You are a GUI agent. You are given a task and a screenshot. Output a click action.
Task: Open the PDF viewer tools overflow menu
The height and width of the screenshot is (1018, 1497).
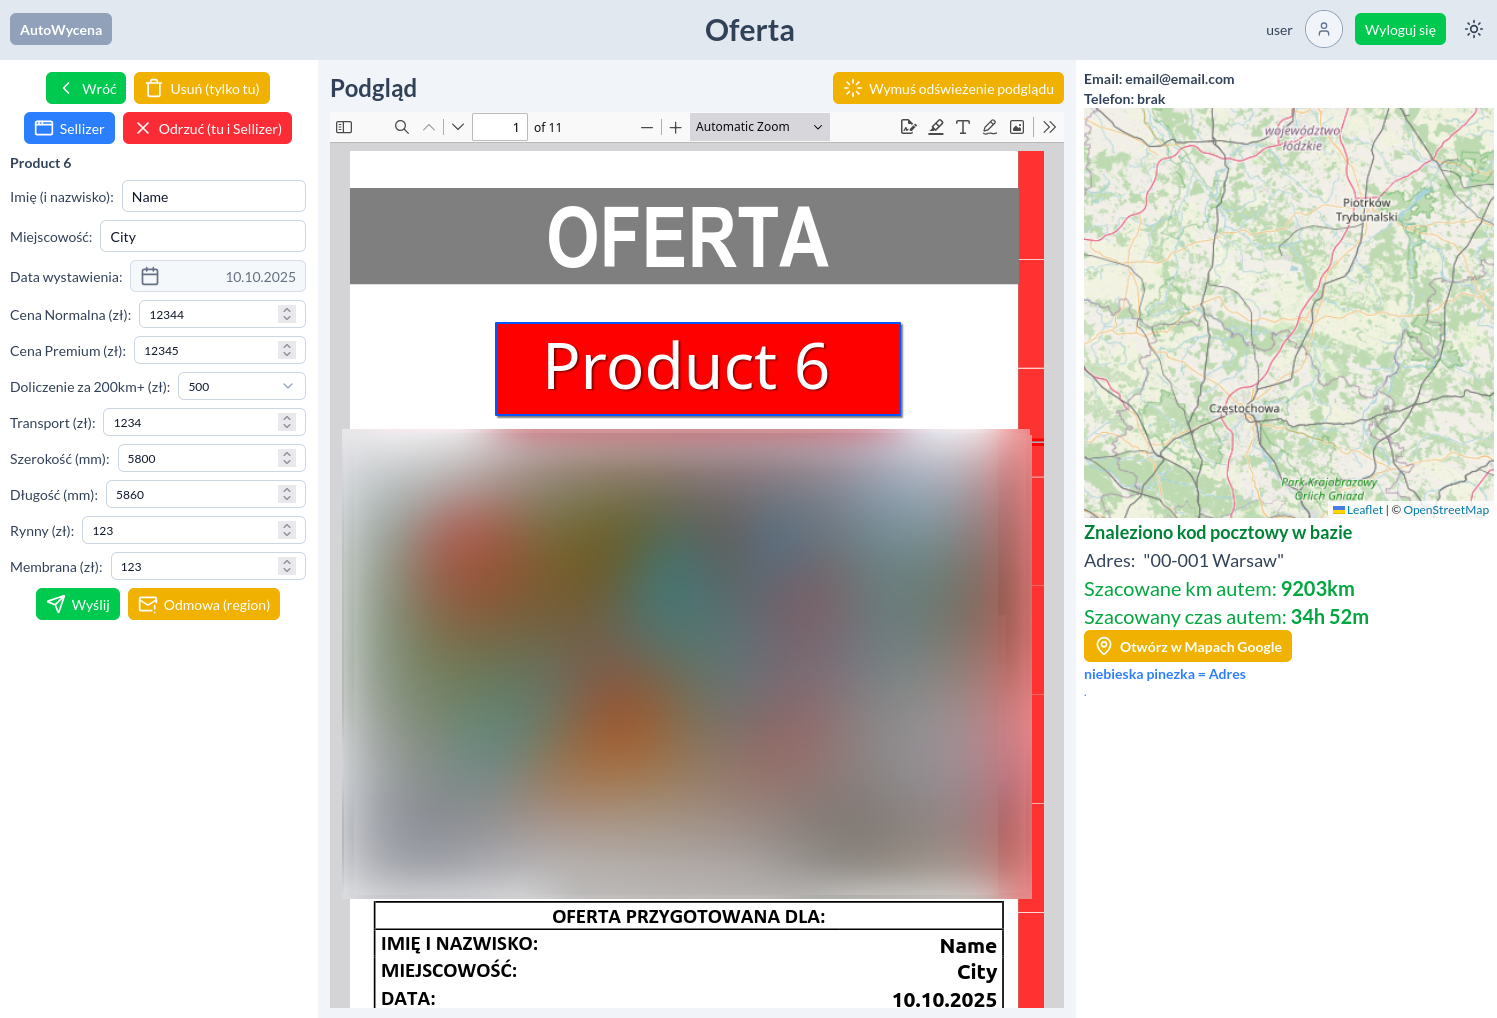(1049, 127)
